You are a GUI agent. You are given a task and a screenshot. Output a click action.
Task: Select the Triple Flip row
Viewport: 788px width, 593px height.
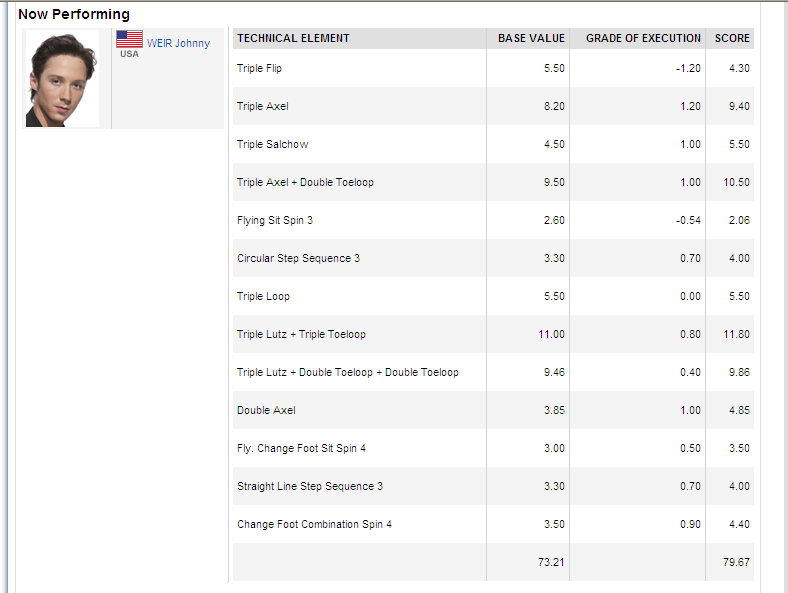click(493, 68)
